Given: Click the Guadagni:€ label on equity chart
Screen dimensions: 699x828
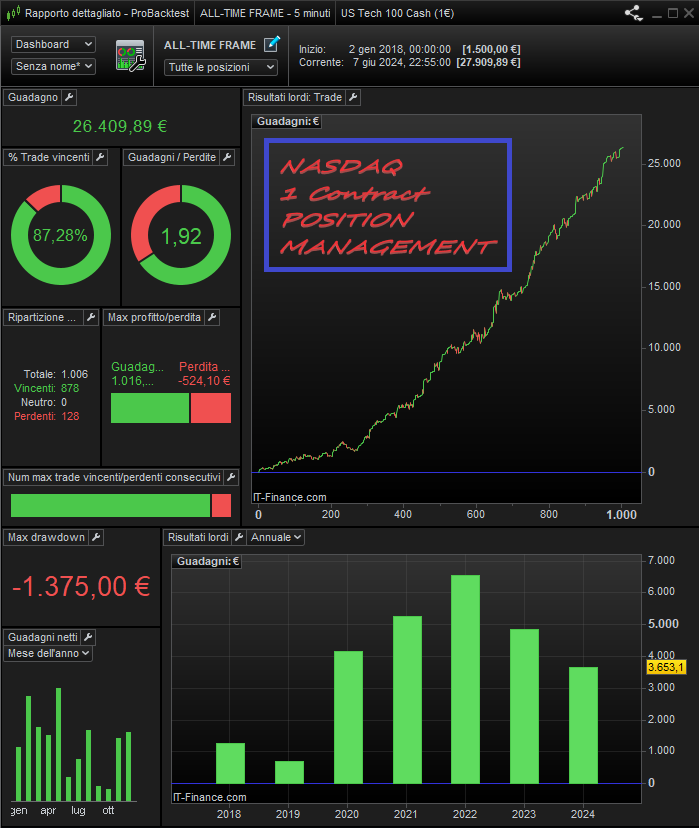Looking at the screenshot, I should point(288,121).
